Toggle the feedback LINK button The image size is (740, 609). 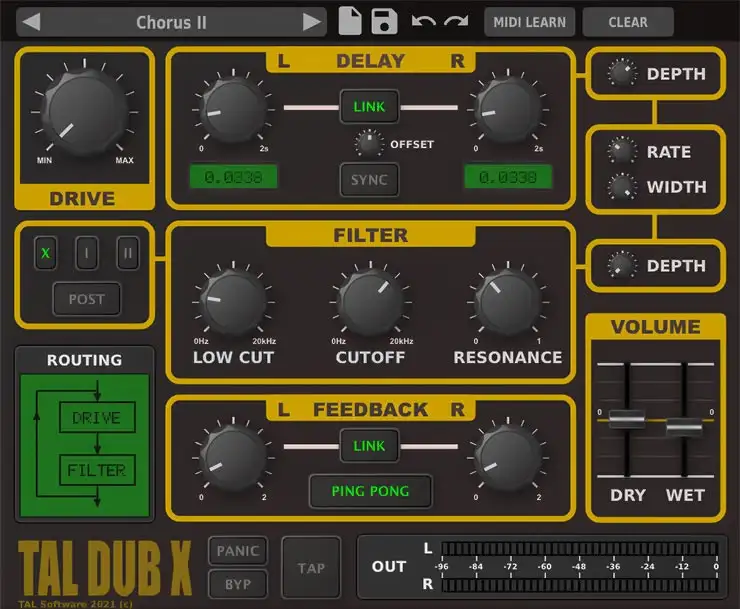[x=369, y=446]
